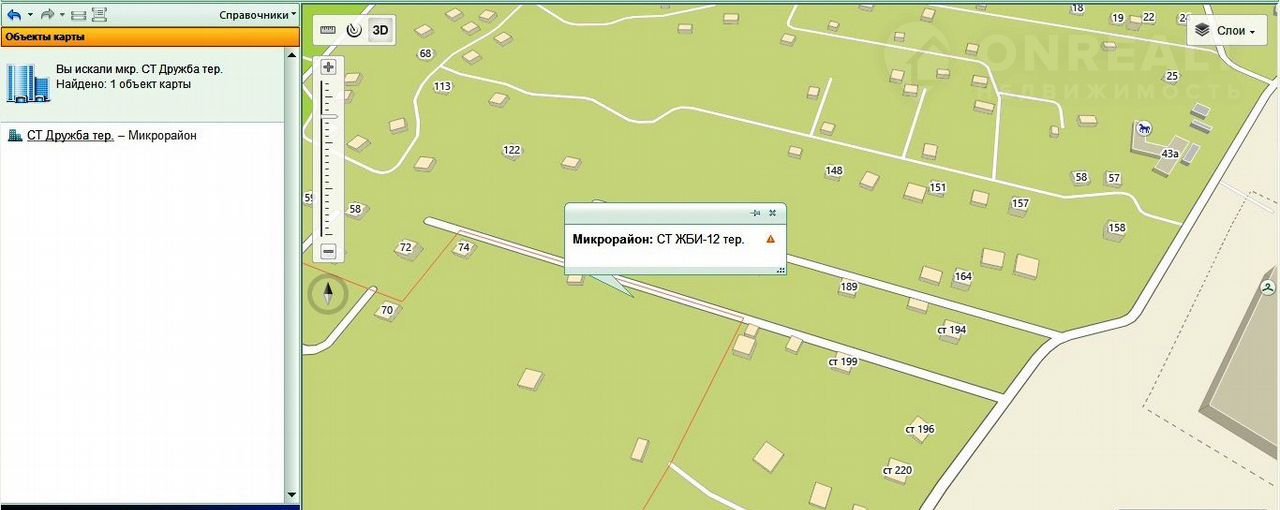Click the gray forward arrow icon

tap(47, 15)
